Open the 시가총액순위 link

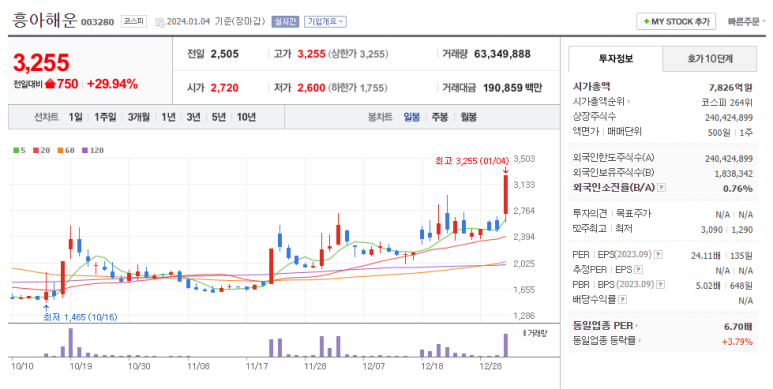pyautogui.click(x=601, y=102)
